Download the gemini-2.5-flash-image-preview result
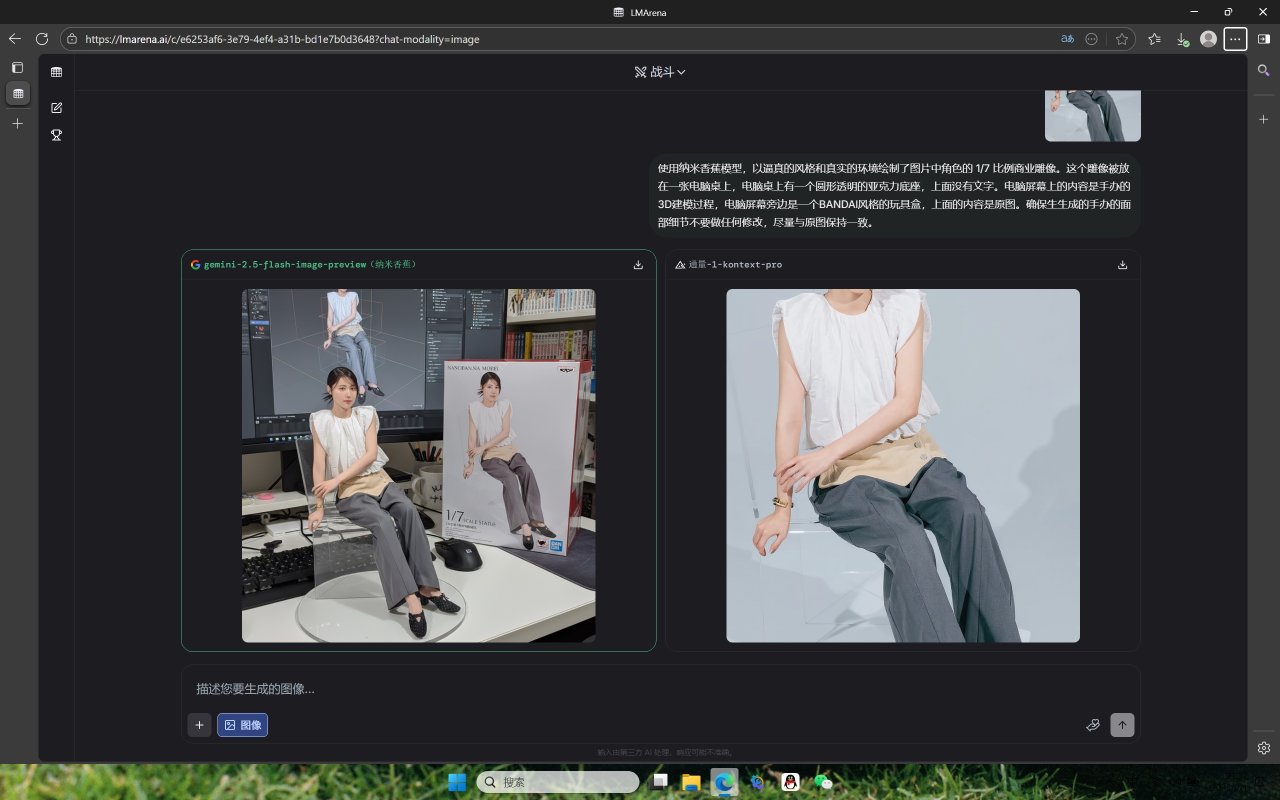This screenshot has width=1280, height=800. coord(638,265)
